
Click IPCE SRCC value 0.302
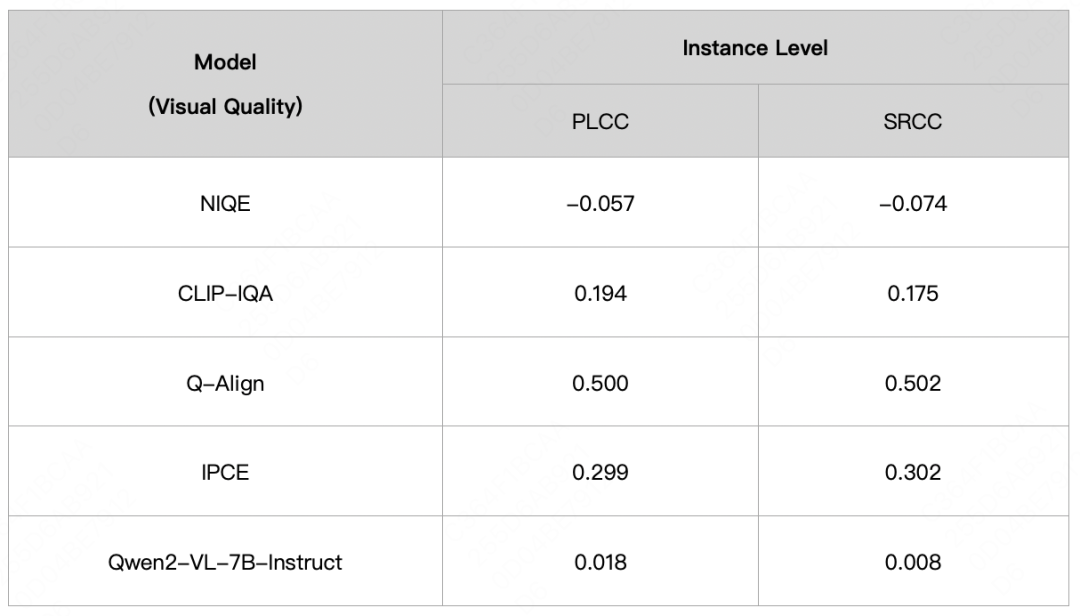913,471
